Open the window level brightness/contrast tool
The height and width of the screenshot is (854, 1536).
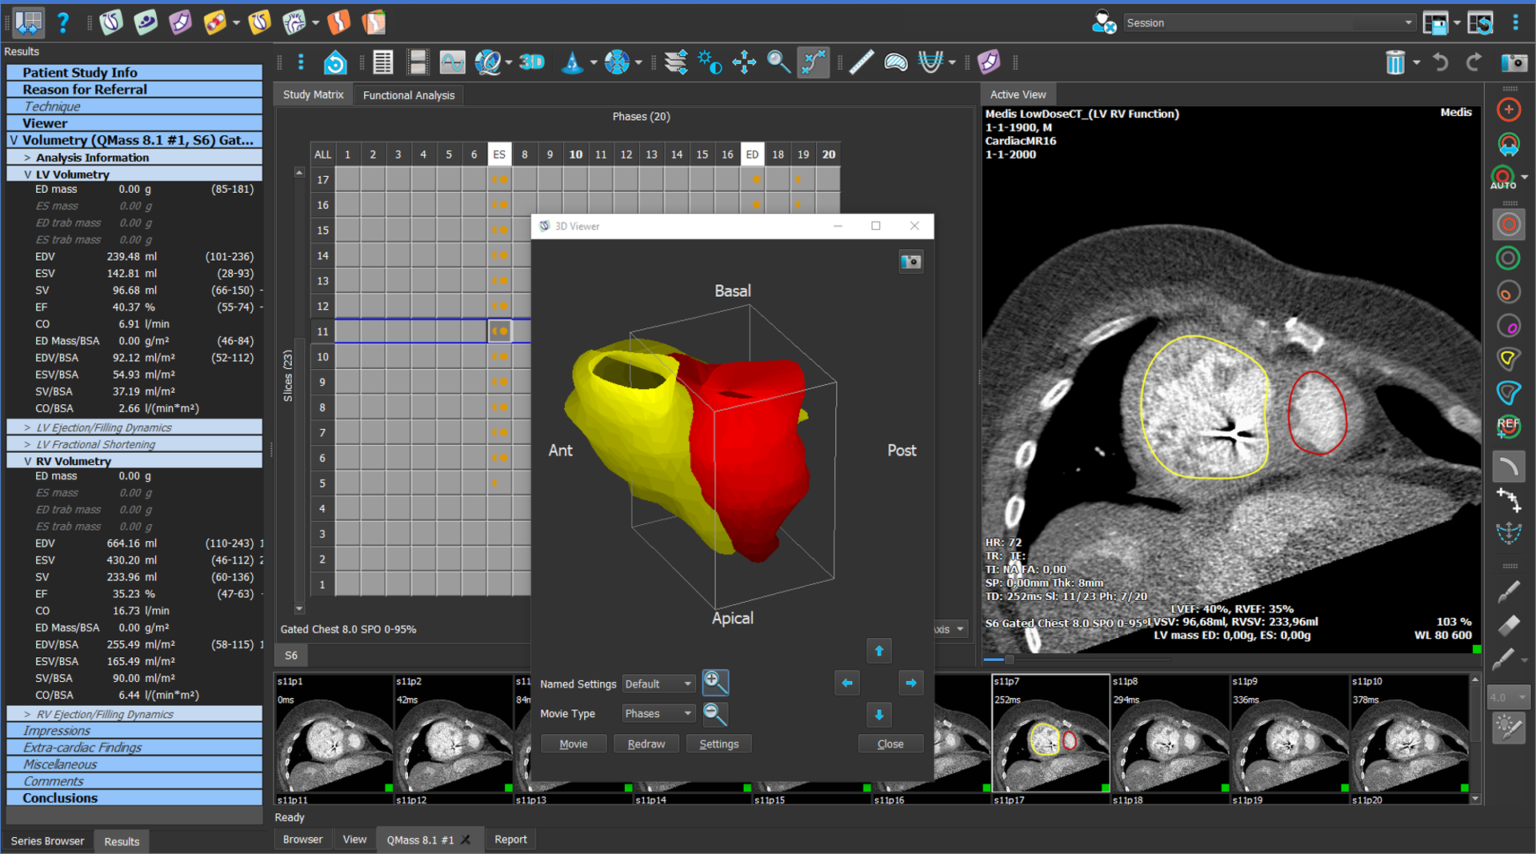click(x=709, y=62)
